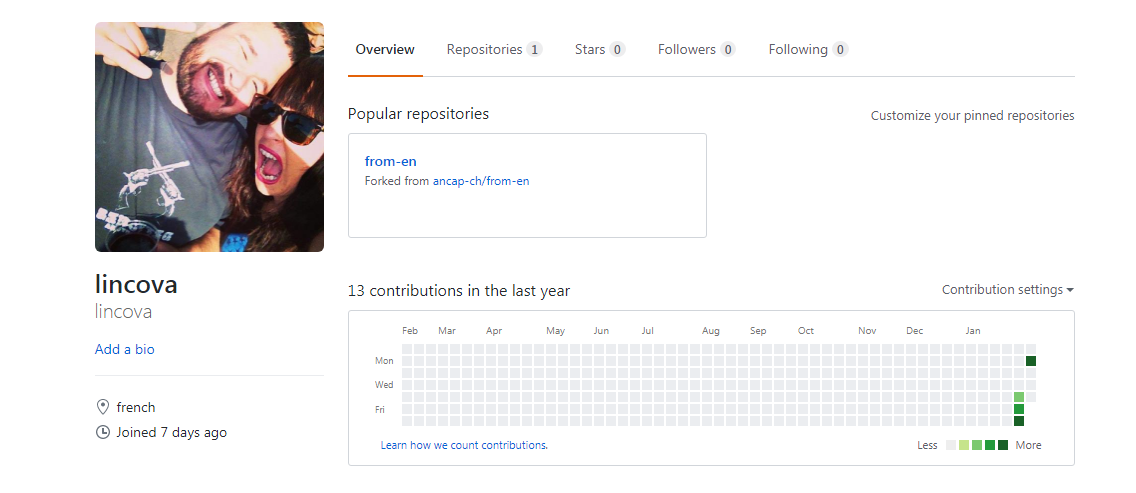Expand the Contribution settings dropdown

(1008, 289)
